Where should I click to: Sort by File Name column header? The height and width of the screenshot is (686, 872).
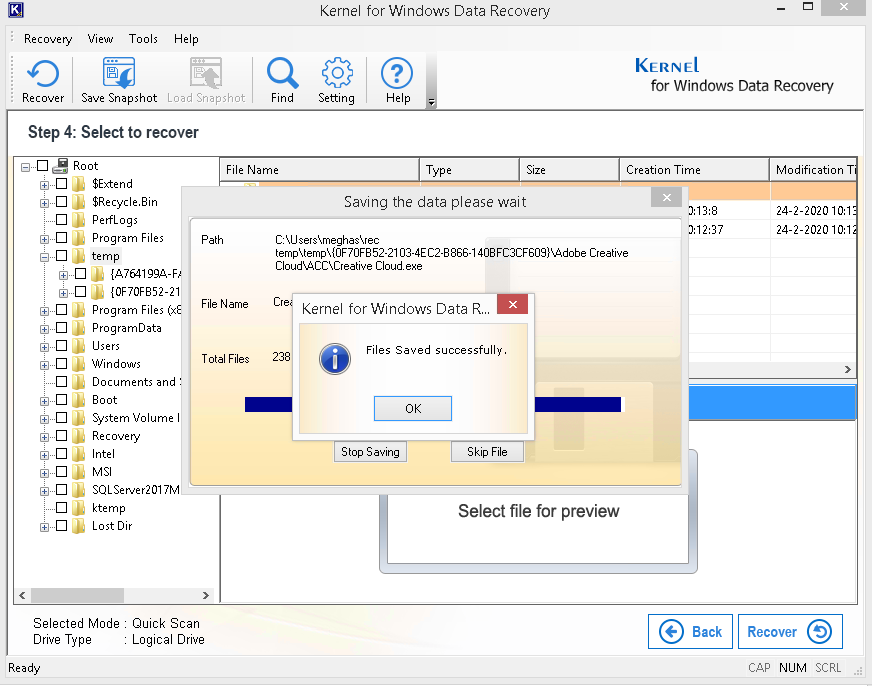[x=319, y=170]
